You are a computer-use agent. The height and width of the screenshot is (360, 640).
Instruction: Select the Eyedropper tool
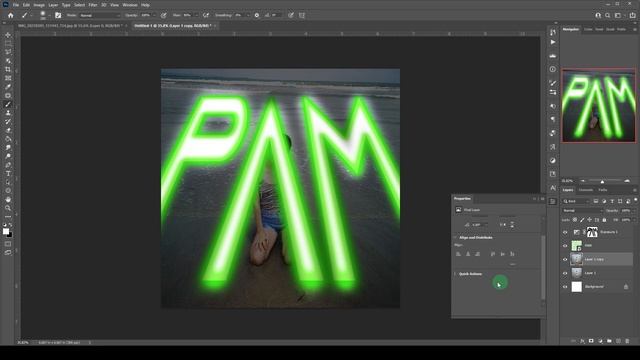coord(8,87)
